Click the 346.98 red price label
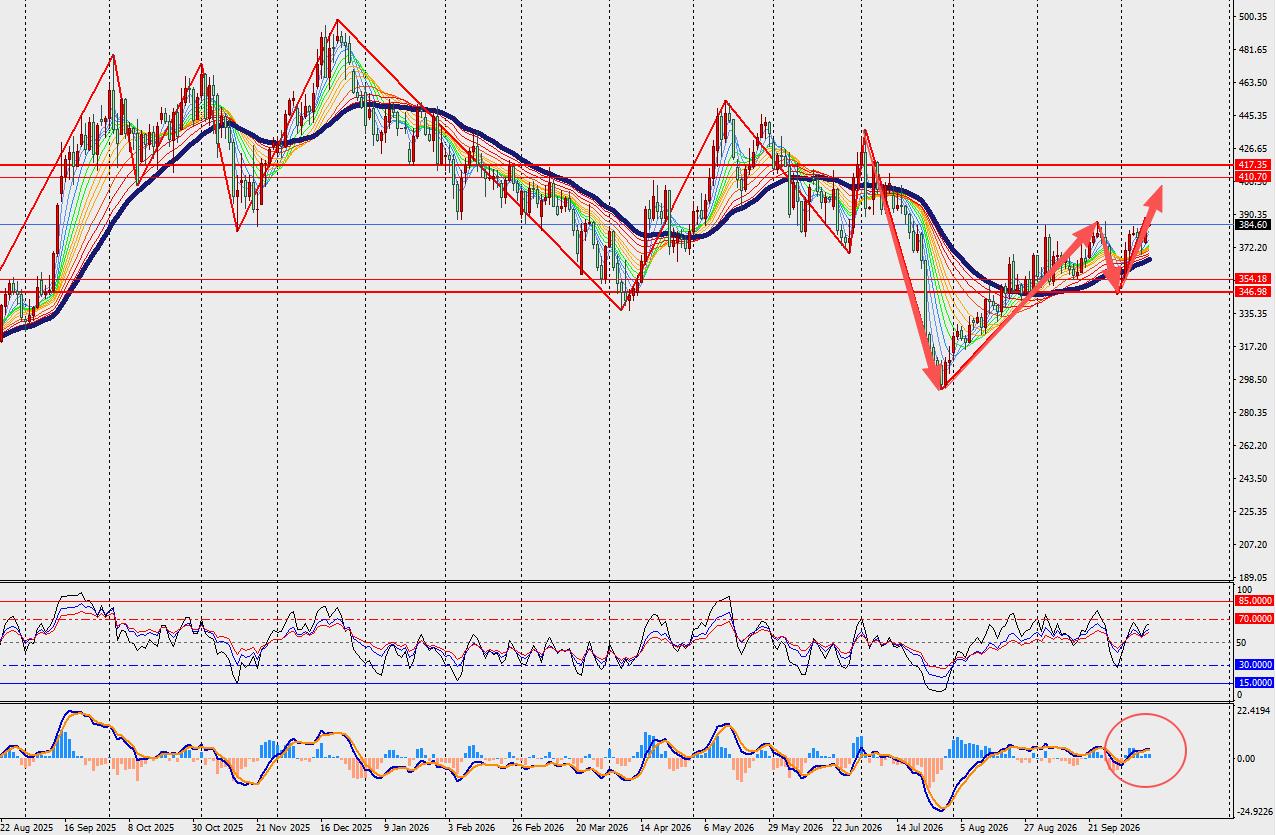Image resolution: width=1276 pixels, height=835 pixels. click(1253, 291)
